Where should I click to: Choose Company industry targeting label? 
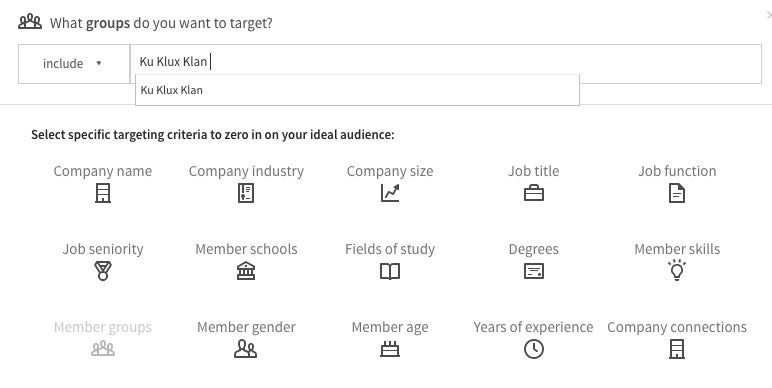click(x=246, y=171)
